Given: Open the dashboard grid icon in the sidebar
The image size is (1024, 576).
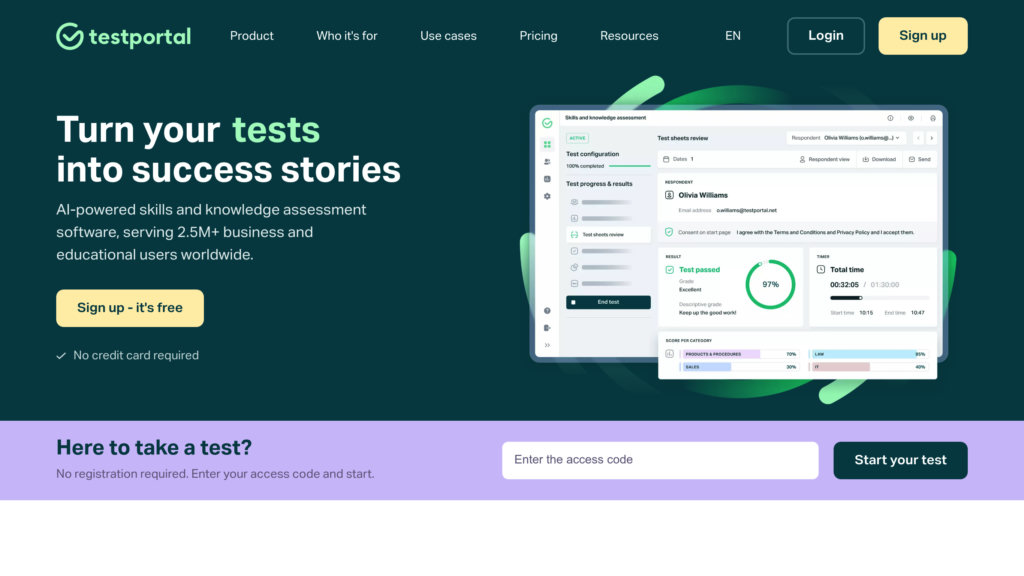Looking at the screenshot, I should [547, 145].
